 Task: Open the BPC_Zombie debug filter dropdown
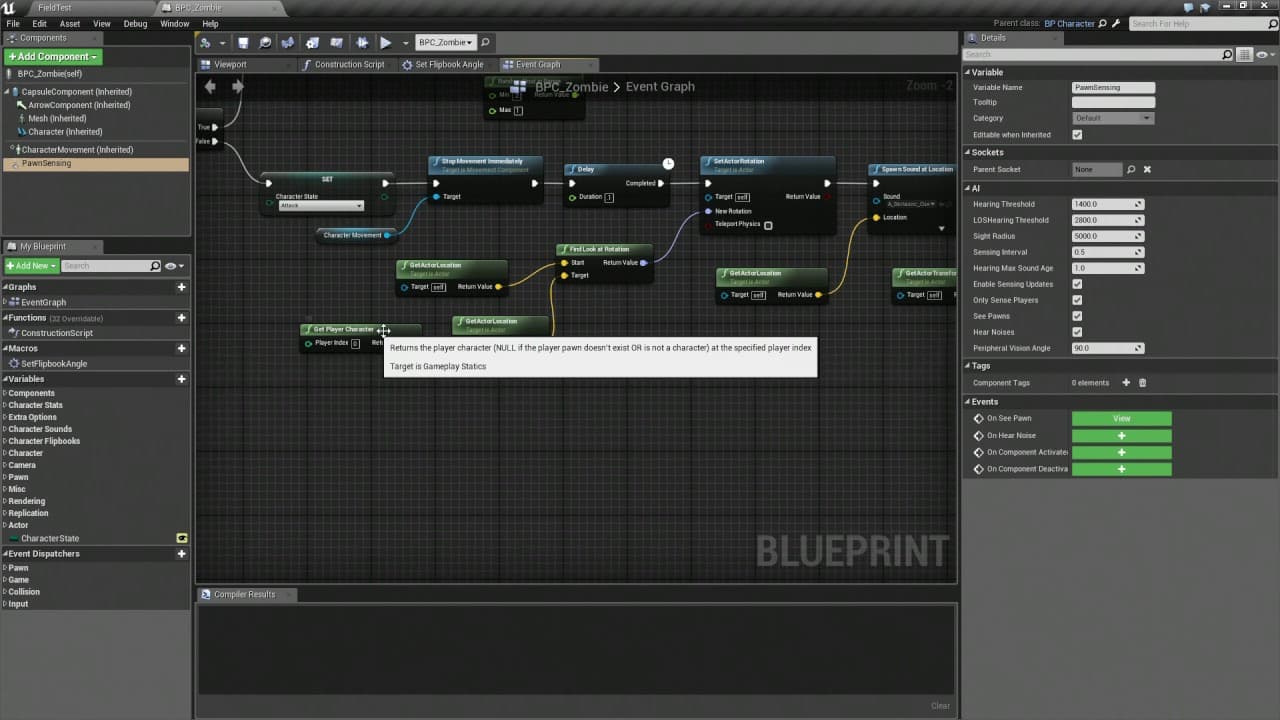point(443,43)
